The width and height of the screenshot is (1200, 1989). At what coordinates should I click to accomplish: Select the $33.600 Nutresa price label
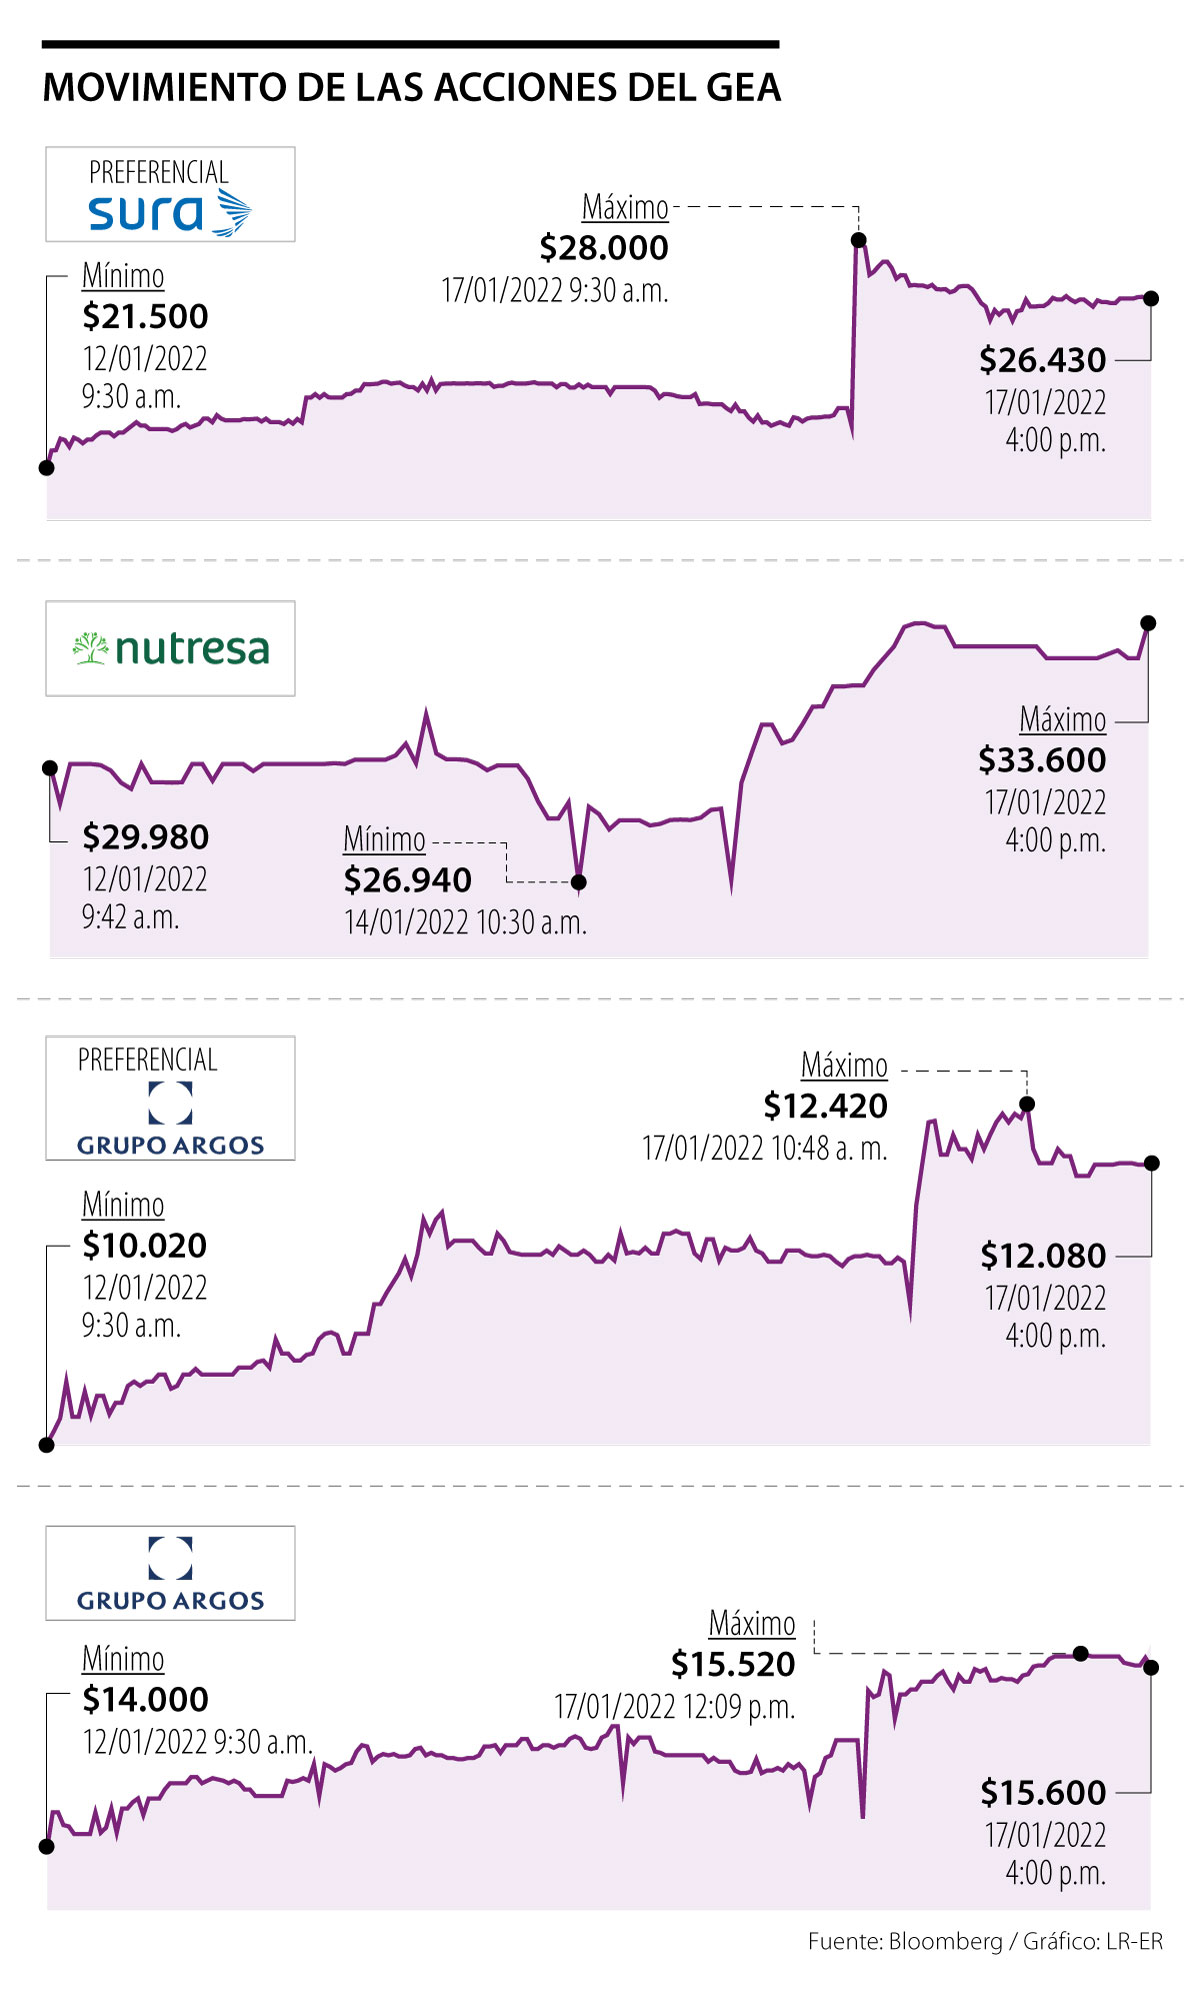(1042, 760)
